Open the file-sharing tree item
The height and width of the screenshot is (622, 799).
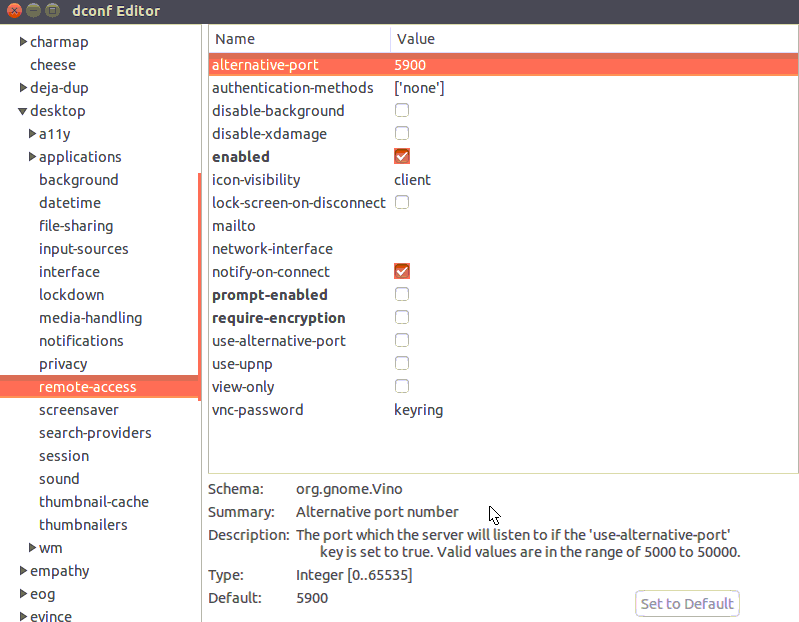(76, 226)
